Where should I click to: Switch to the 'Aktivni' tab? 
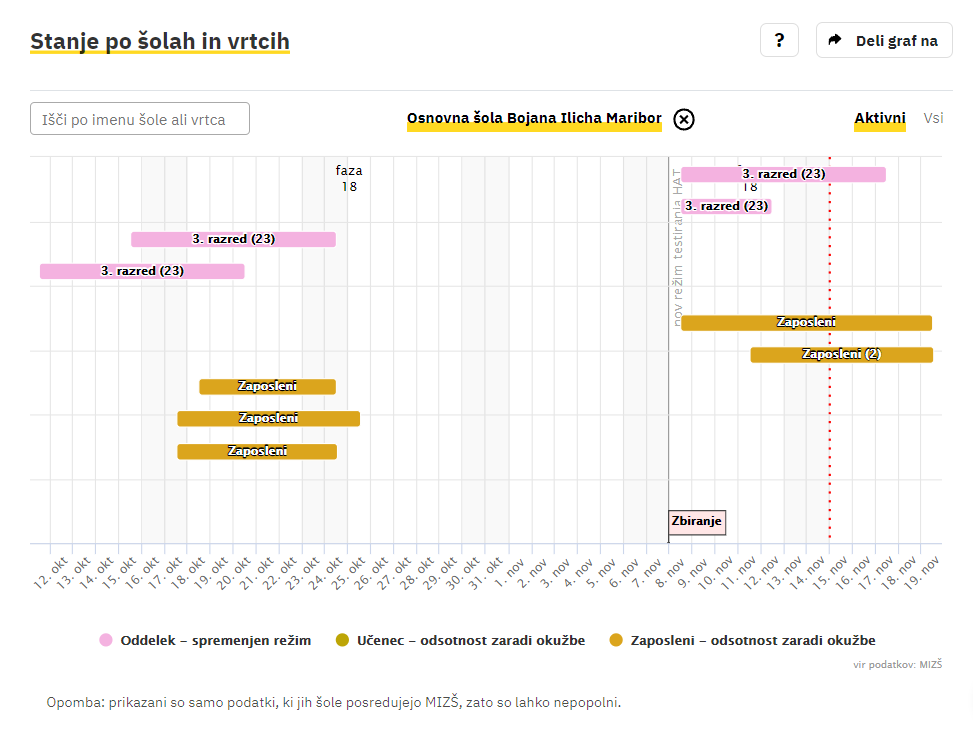pyautogui.click(x=879, y=118)
